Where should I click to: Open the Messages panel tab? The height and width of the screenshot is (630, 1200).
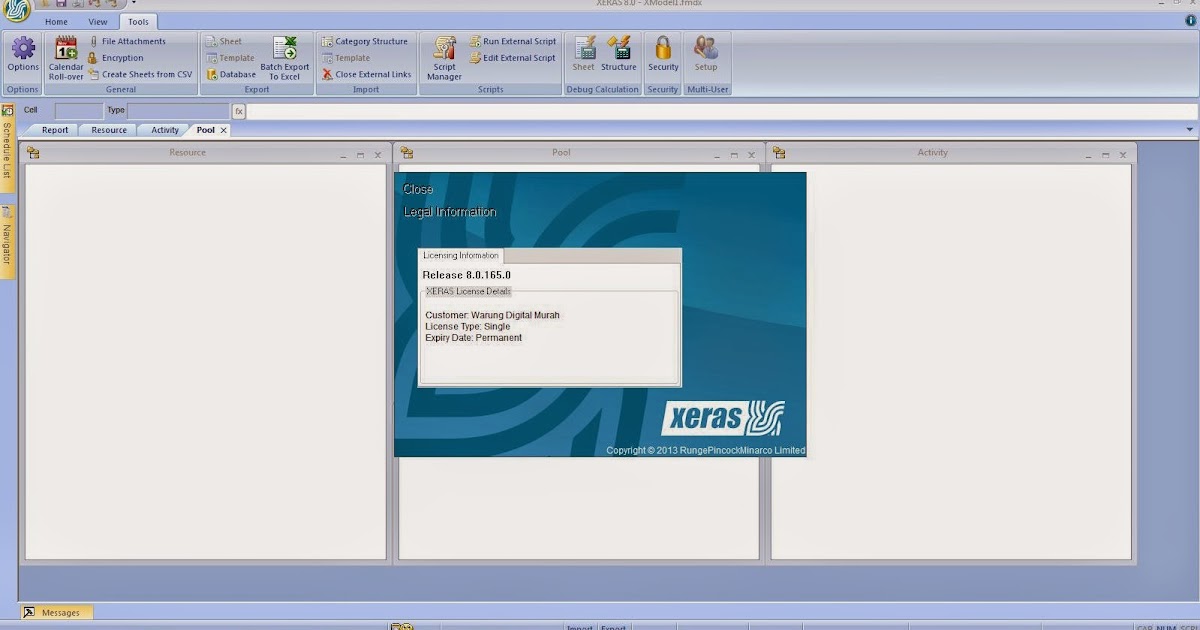57,612
